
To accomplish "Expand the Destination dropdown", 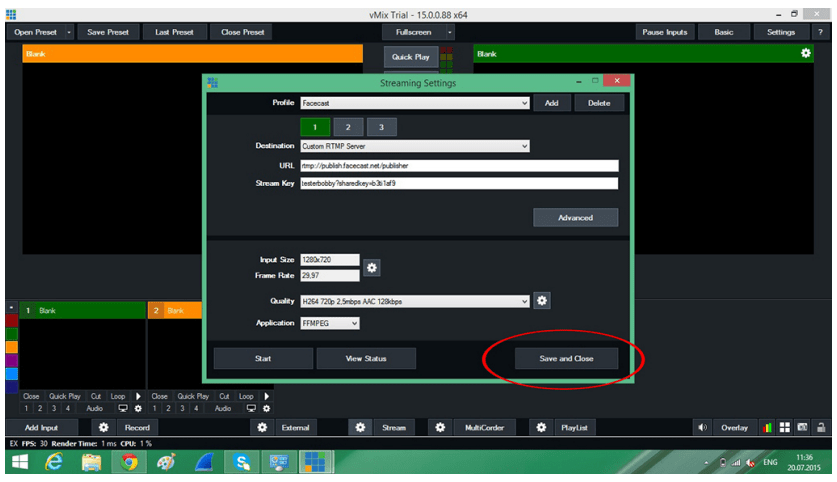I will tap(524, 146).
